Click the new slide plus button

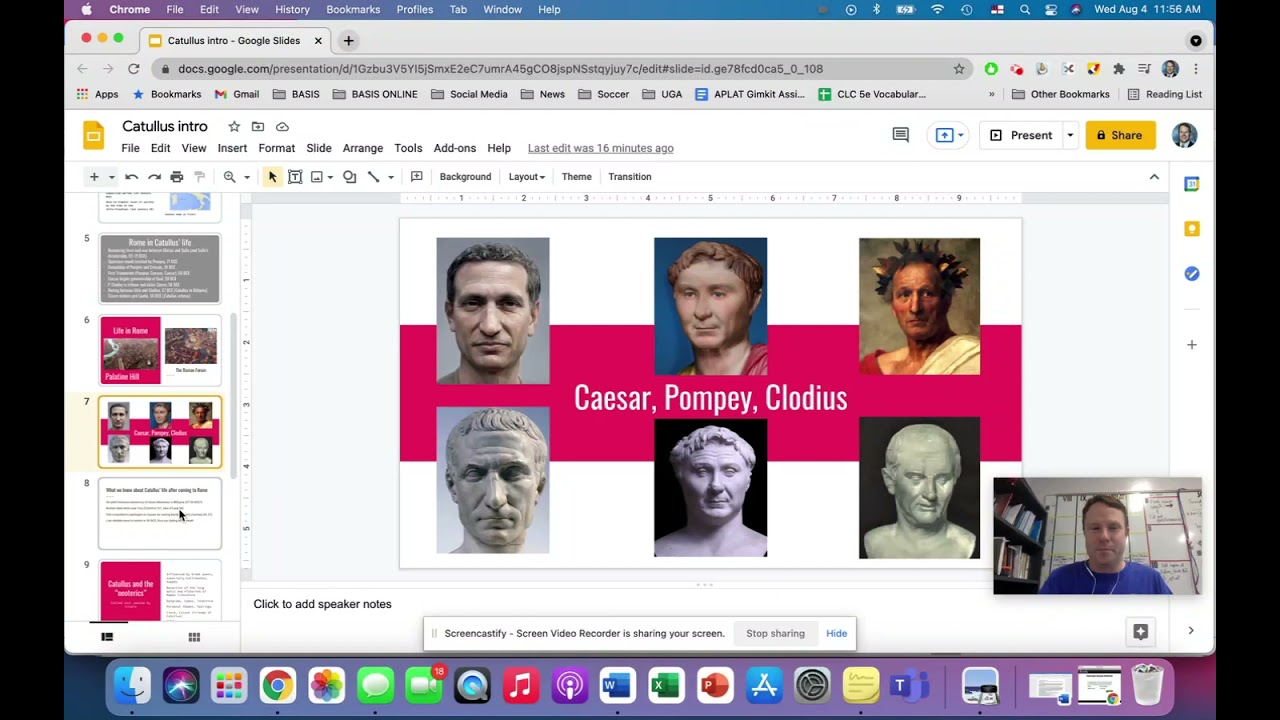click(94, 177)
